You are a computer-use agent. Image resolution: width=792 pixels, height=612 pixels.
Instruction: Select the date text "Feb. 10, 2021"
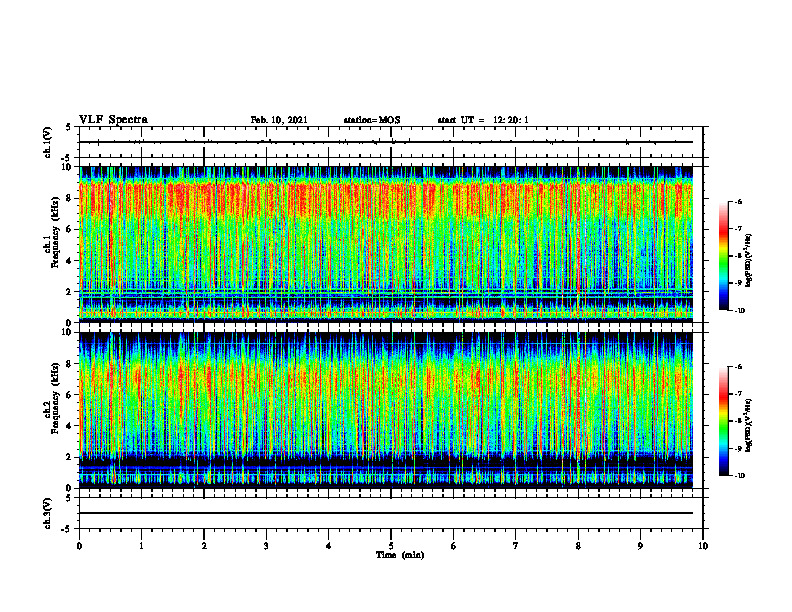[279, 120]
